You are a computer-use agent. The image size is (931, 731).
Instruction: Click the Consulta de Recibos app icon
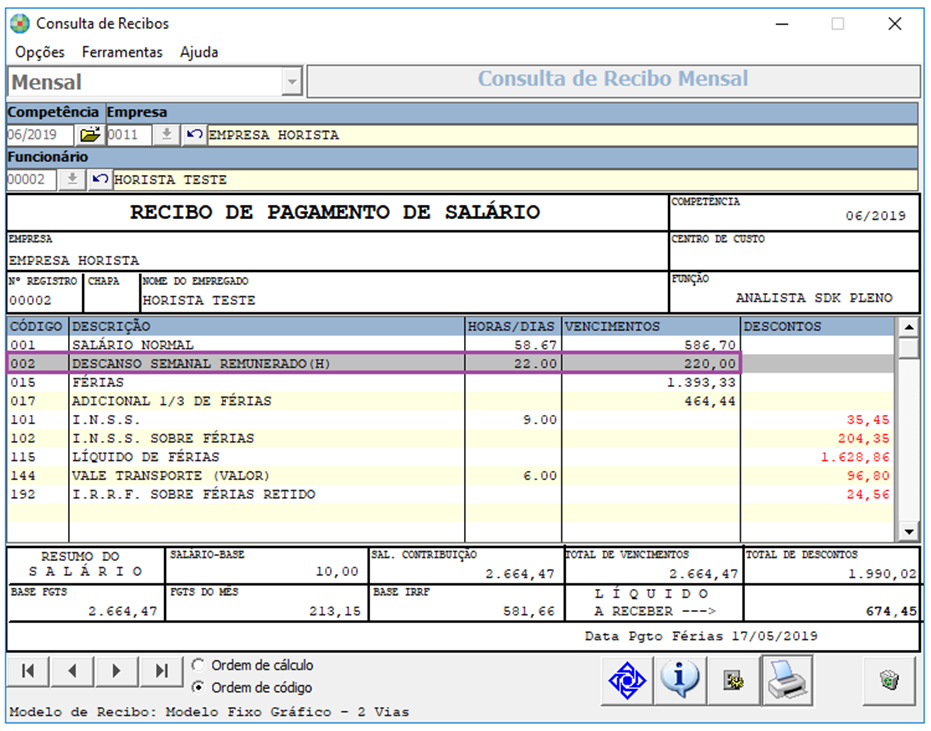(20, 24)
